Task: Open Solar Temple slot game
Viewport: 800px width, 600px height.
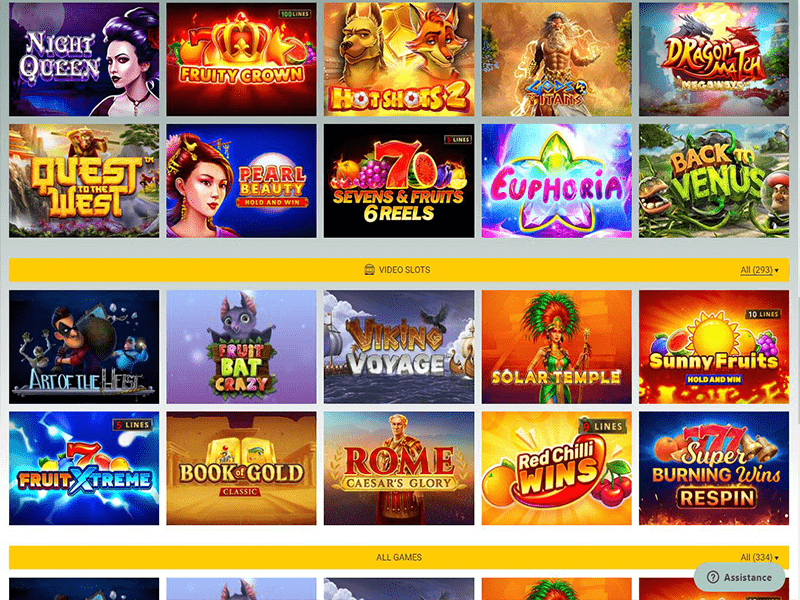Action: pos(557,347)
